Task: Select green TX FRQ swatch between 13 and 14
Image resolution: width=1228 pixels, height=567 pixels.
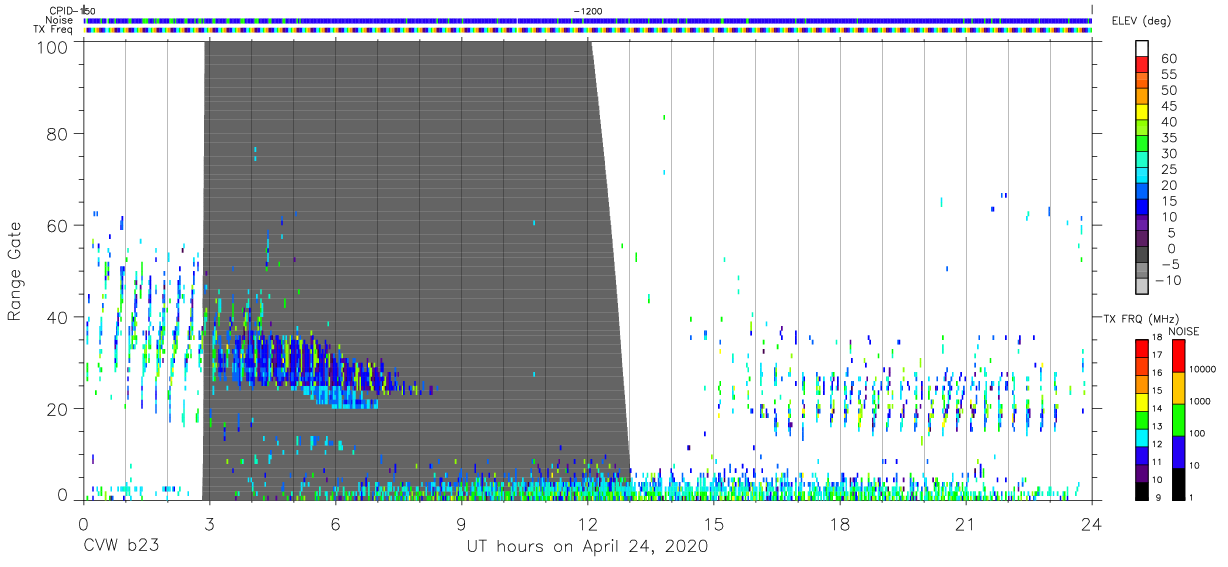Action: point(1143,418)
